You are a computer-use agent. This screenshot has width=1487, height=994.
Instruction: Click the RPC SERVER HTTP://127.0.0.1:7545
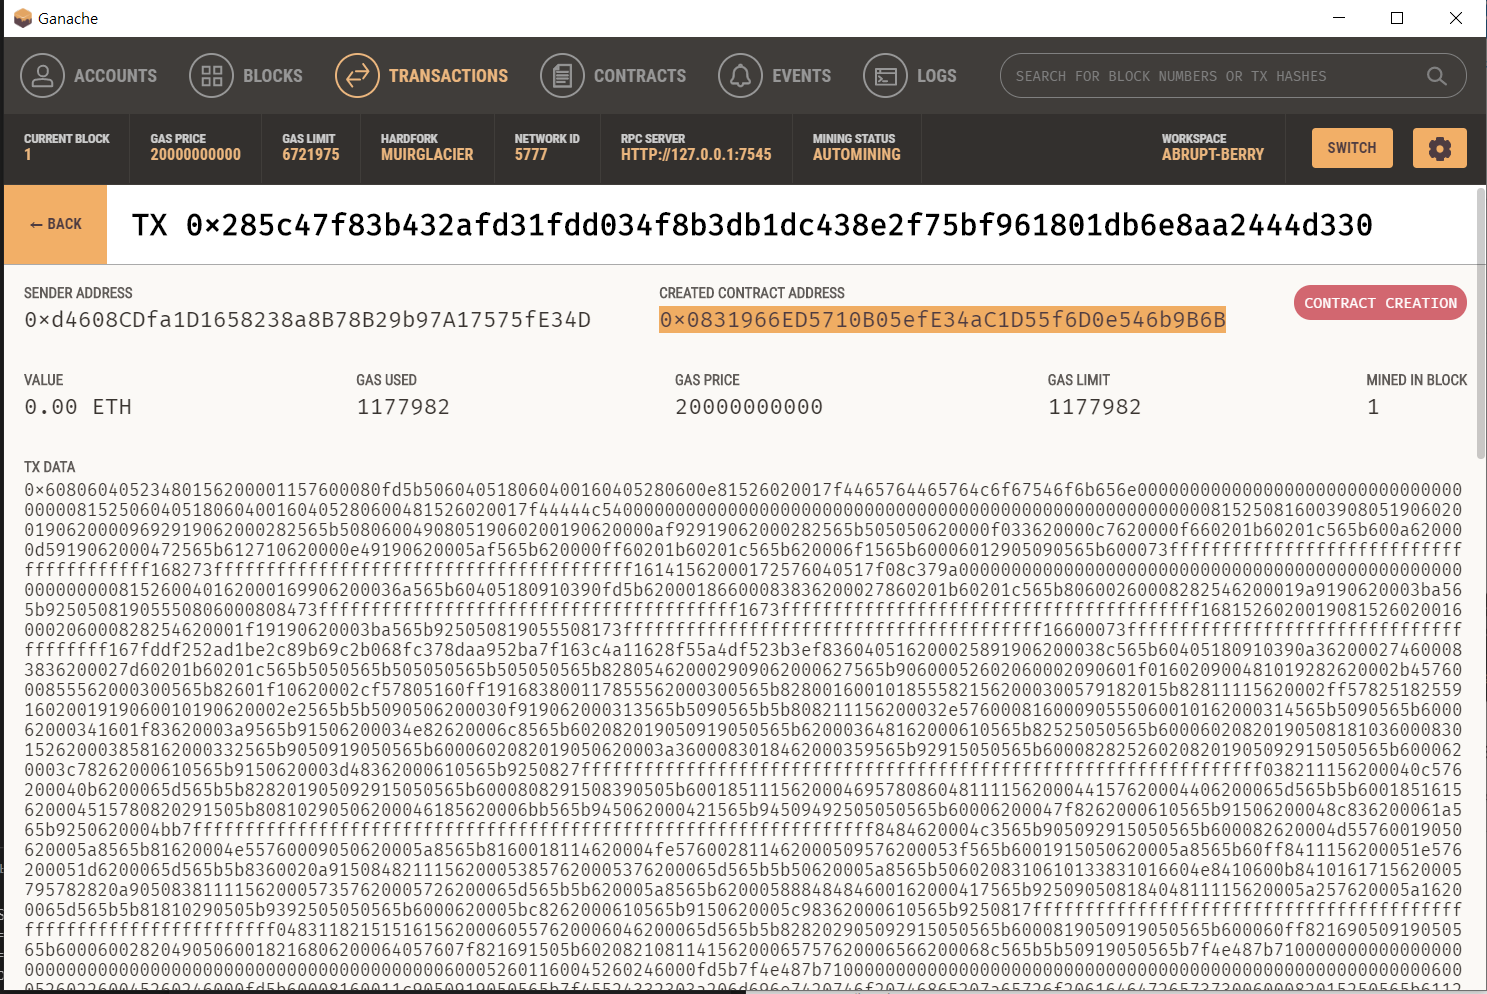click(x=696, y=148)
